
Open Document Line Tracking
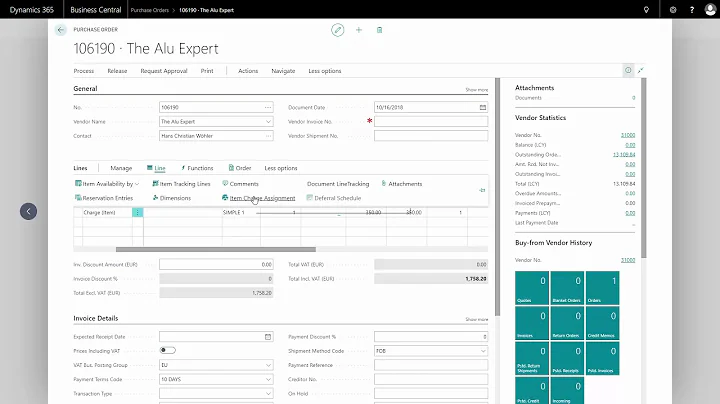click(338, 184)
